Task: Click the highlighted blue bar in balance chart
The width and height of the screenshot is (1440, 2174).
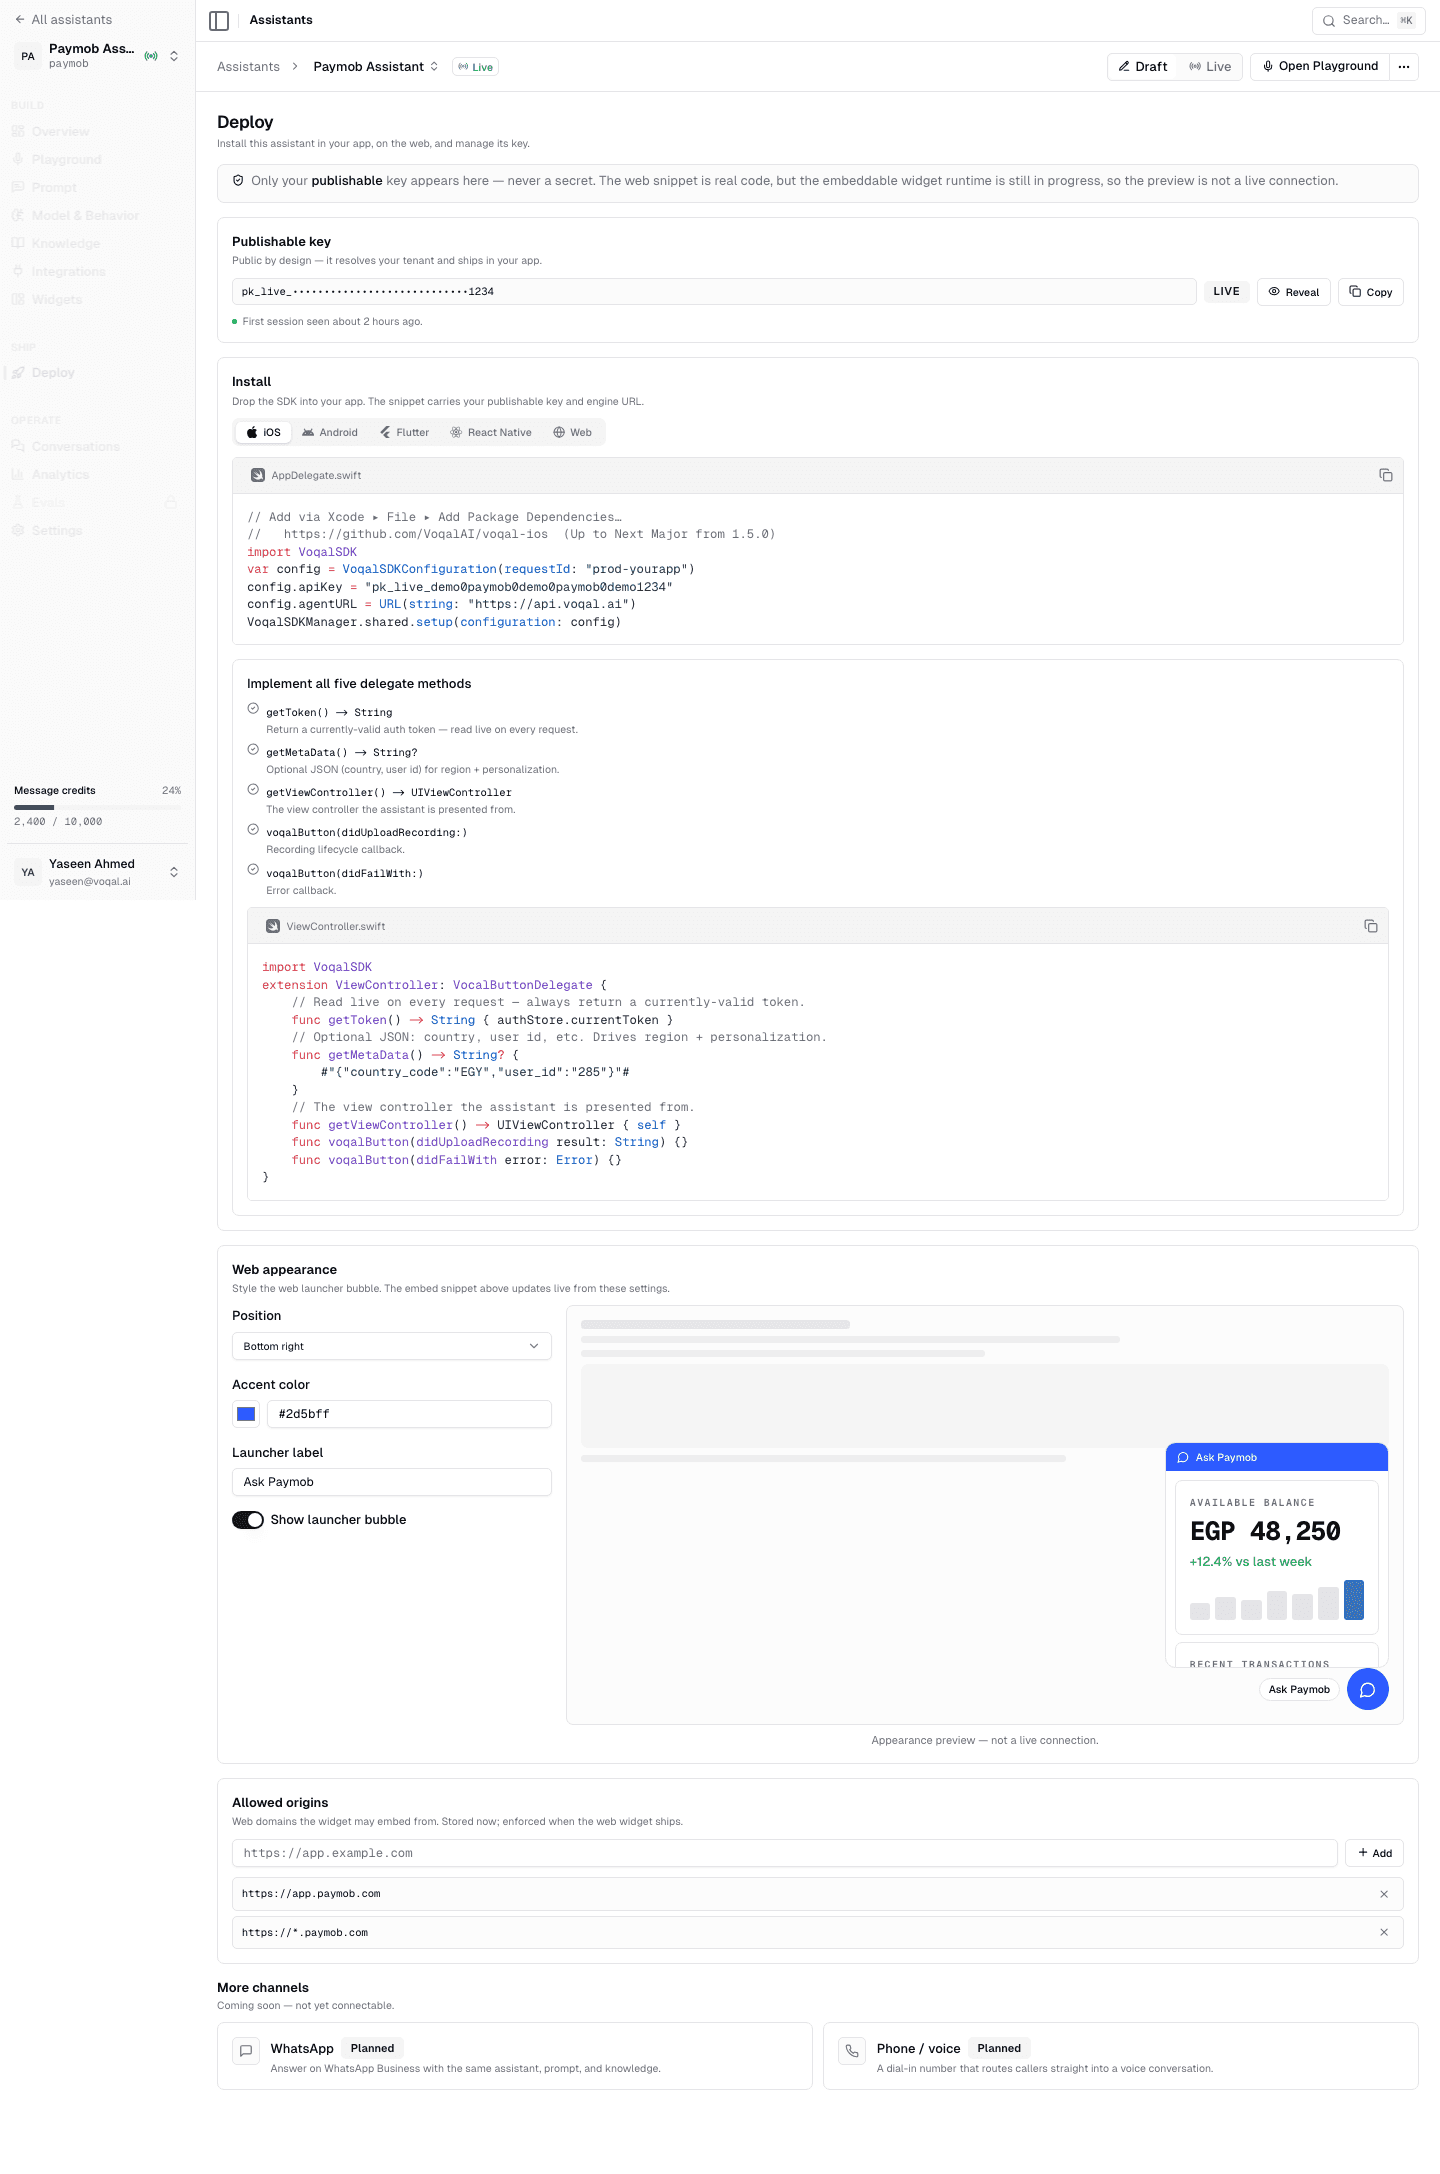Action: coord(1354,1600)
